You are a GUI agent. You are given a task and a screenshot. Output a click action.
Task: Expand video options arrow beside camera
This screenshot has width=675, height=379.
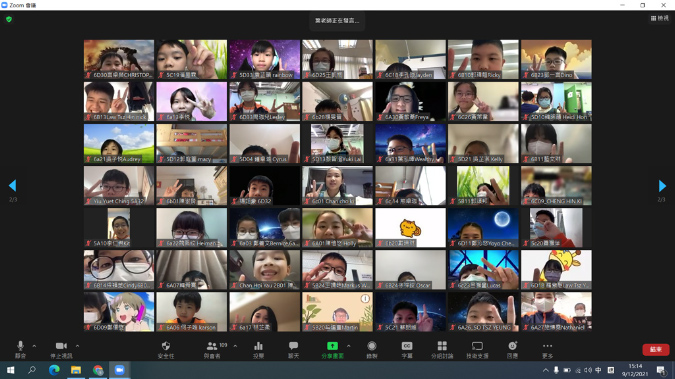click(x=77, y=346)
